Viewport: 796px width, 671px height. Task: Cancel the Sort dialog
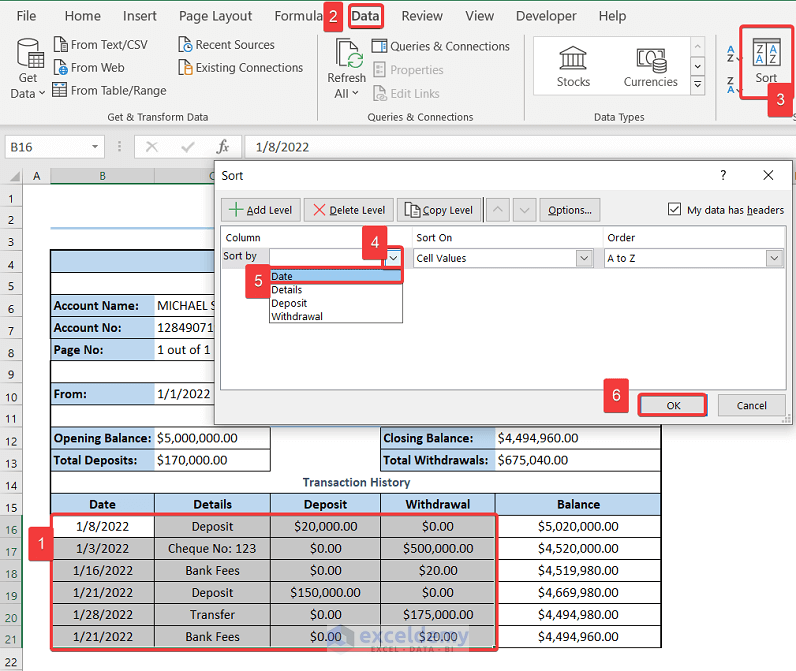(751, 405)
